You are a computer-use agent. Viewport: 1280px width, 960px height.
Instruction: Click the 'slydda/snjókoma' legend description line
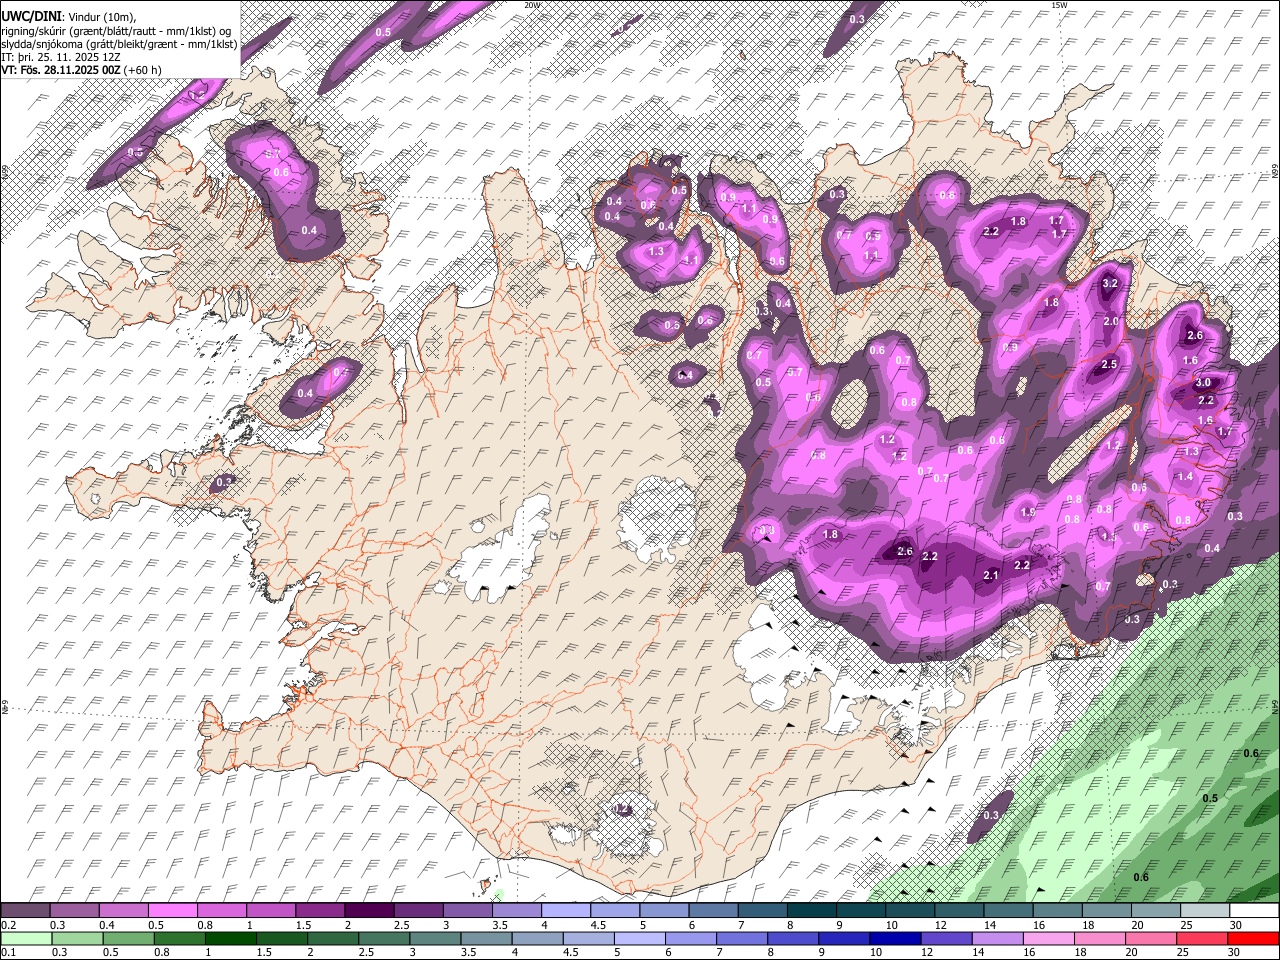119,44
